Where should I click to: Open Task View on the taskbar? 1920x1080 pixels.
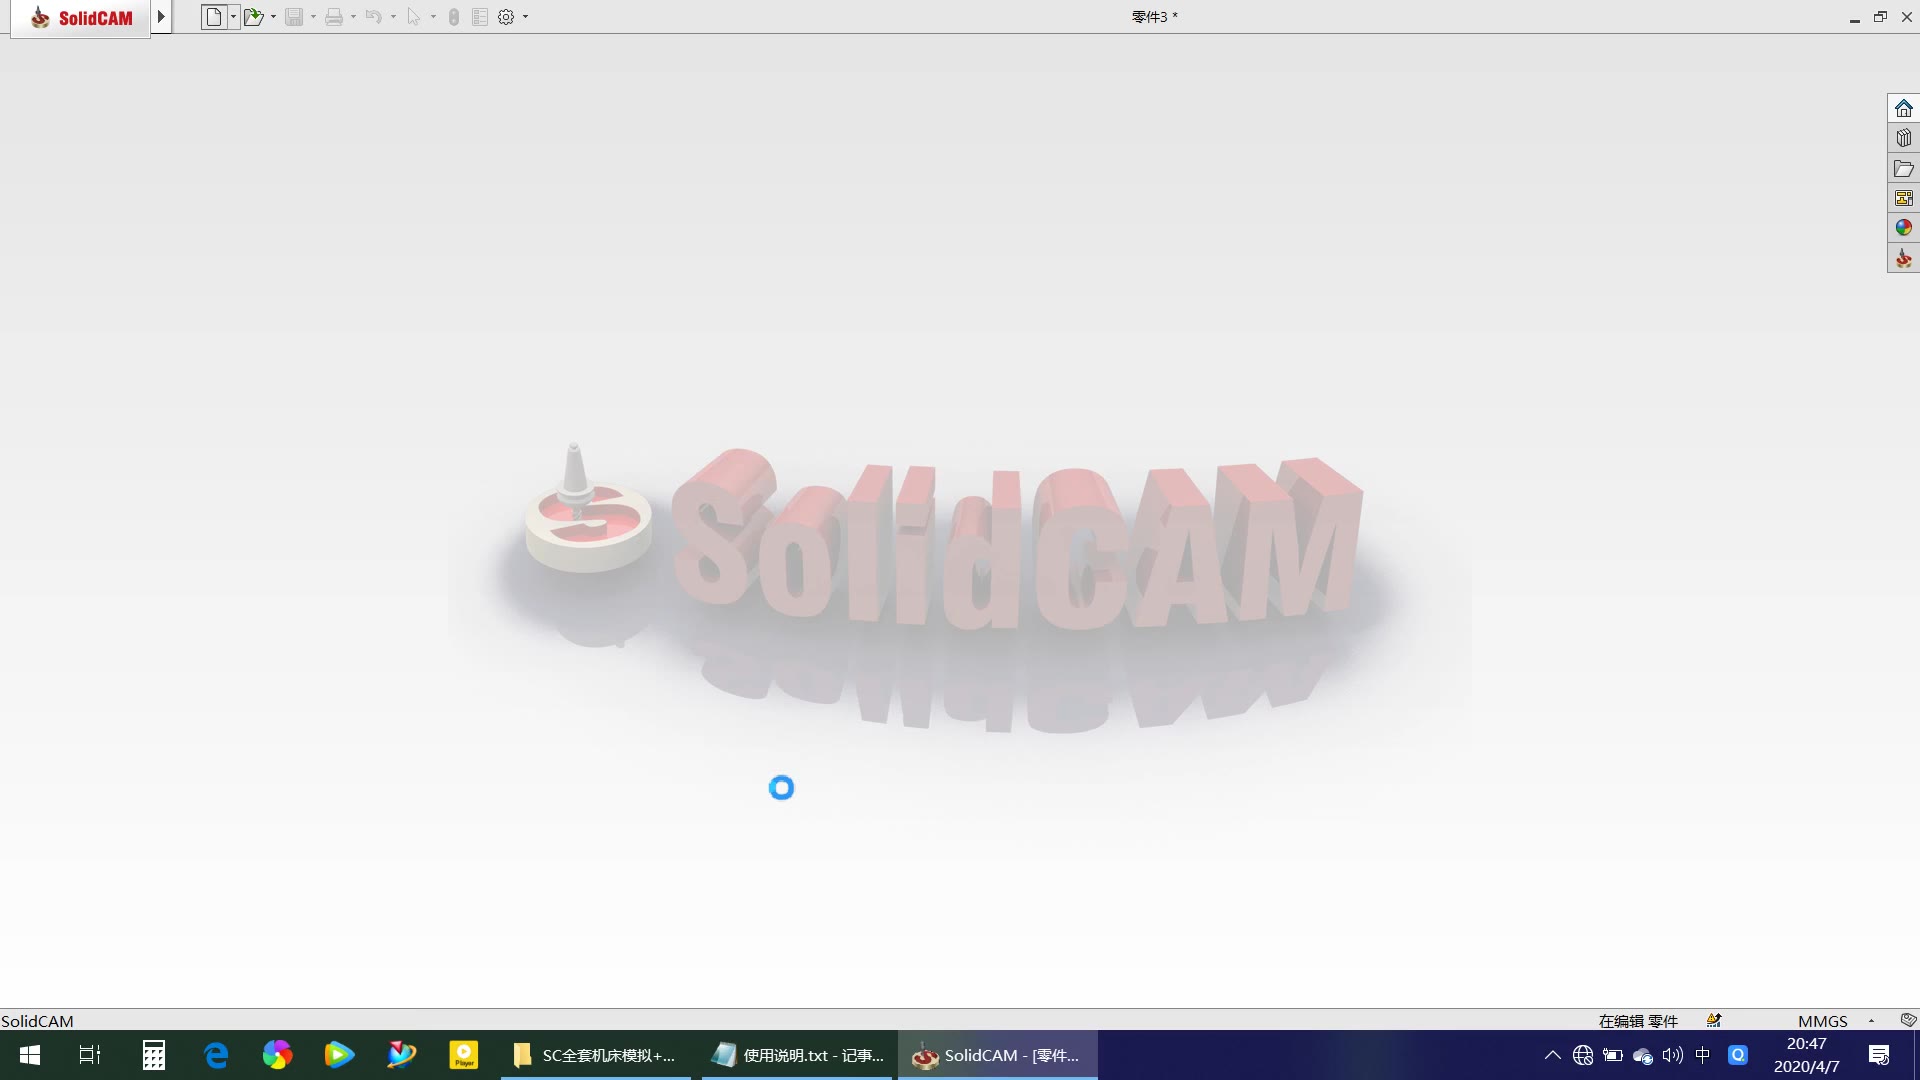pyautogui.click(x=90, y=1055)
